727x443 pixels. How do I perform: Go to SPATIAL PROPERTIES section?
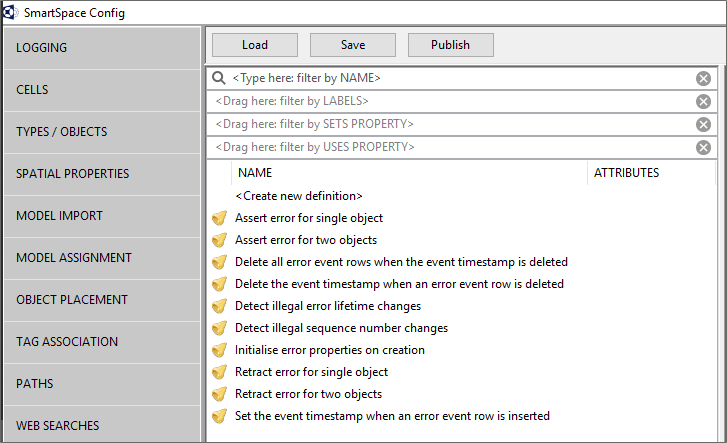(x=102, y=174)
